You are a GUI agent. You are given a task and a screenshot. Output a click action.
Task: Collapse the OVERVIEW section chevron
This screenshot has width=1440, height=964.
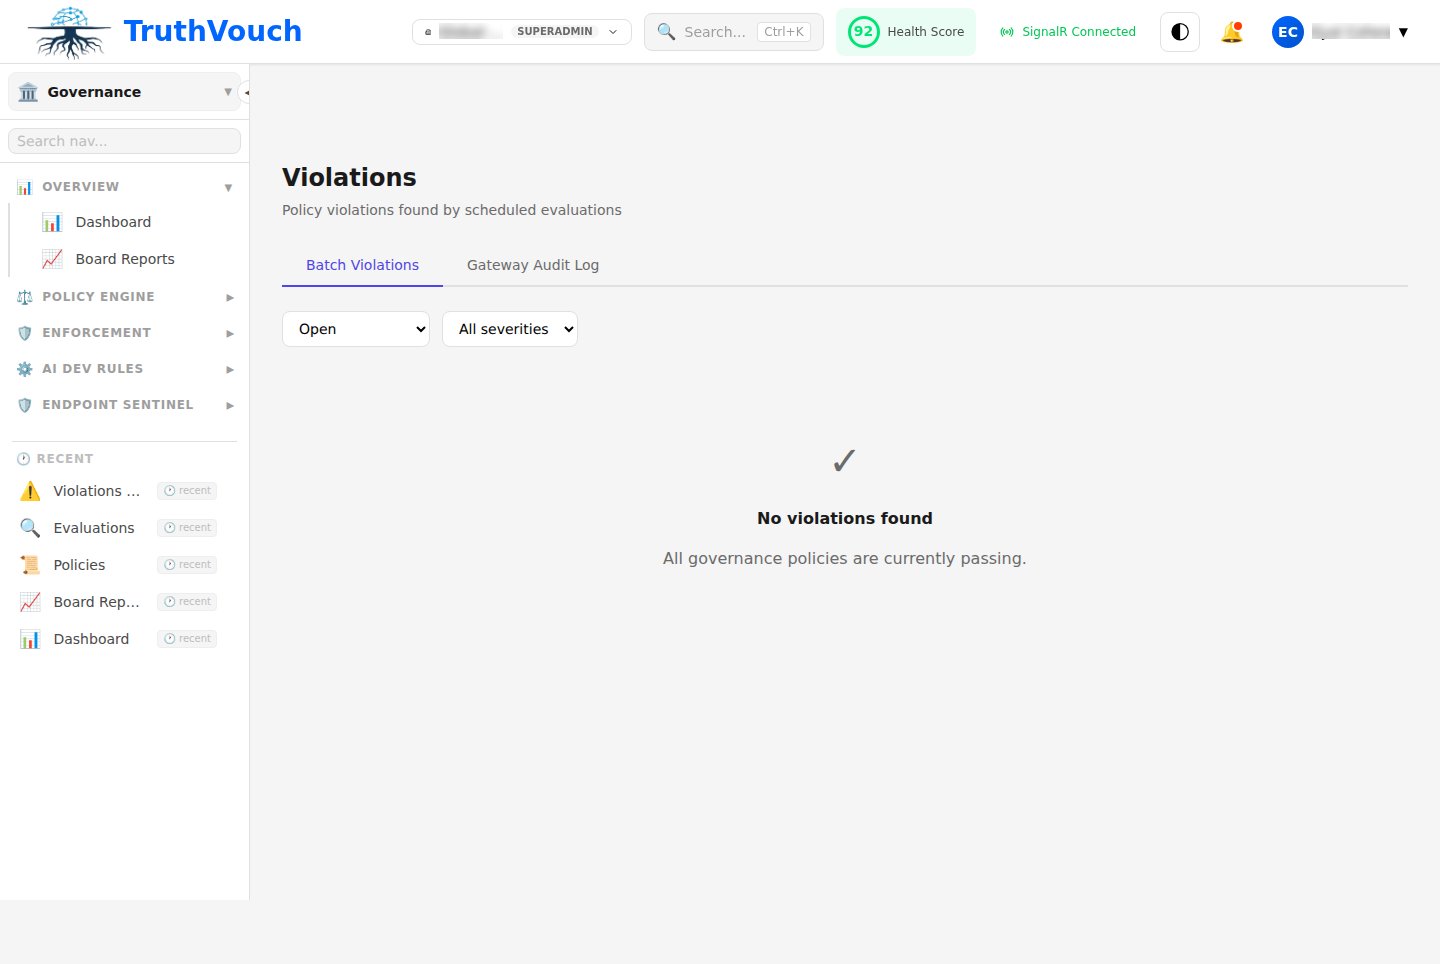pyautogui.click(x=228, y=186)
